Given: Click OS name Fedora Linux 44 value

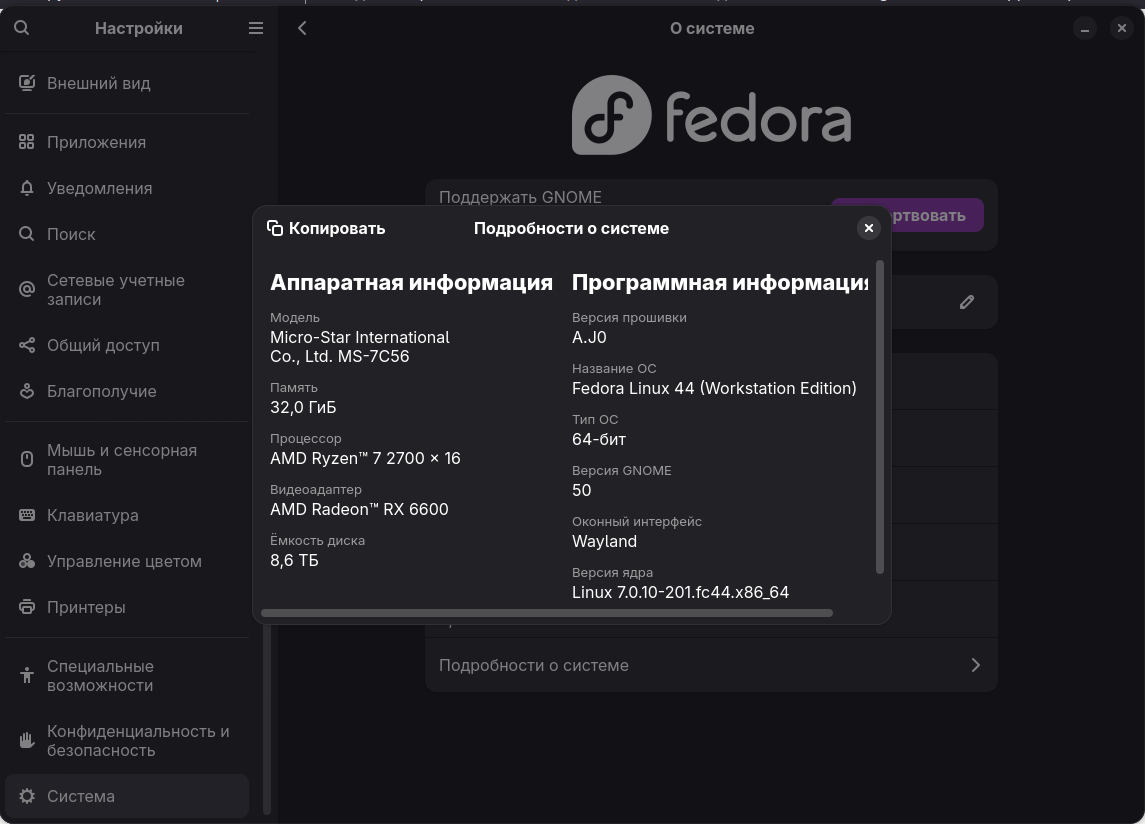Looking at the screenshot, I should click(x=714, y=389).
